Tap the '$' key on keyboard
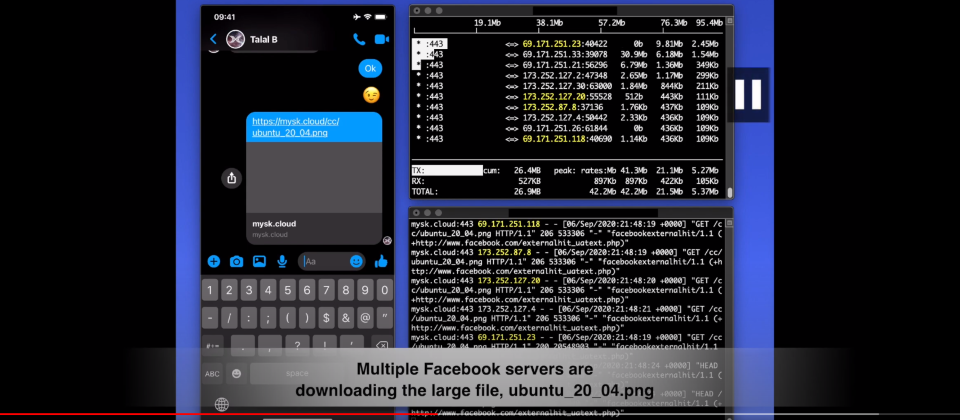 point(326,318)
